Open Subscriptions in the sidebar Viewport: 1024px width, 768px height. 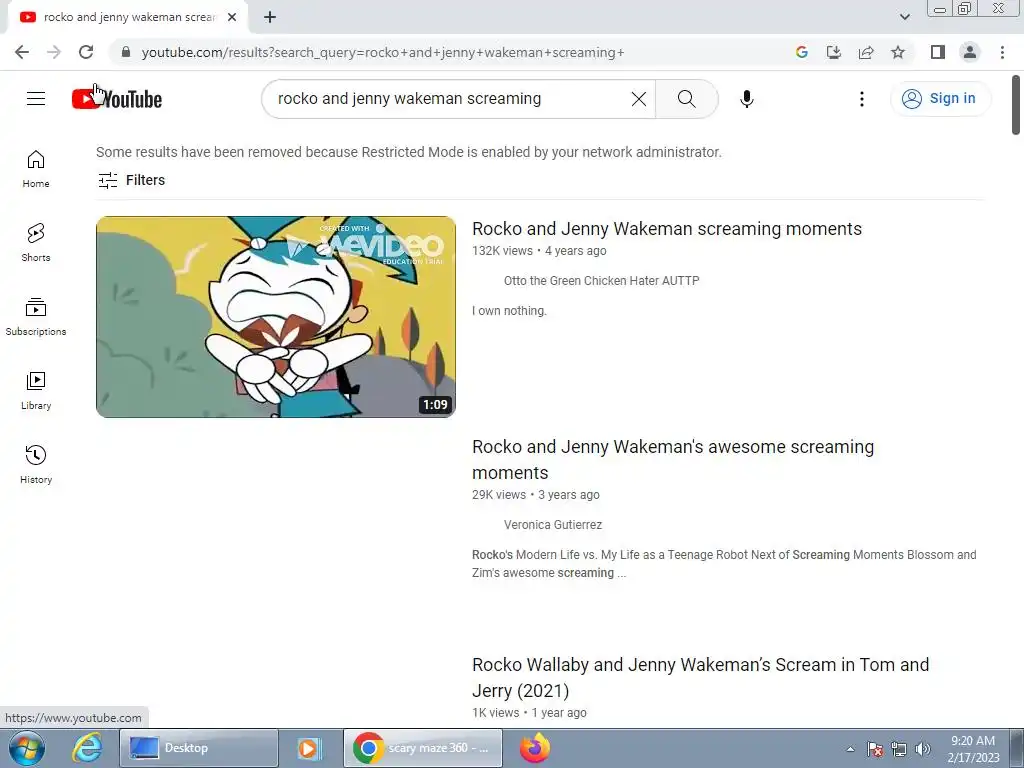(x=36, y=317)
